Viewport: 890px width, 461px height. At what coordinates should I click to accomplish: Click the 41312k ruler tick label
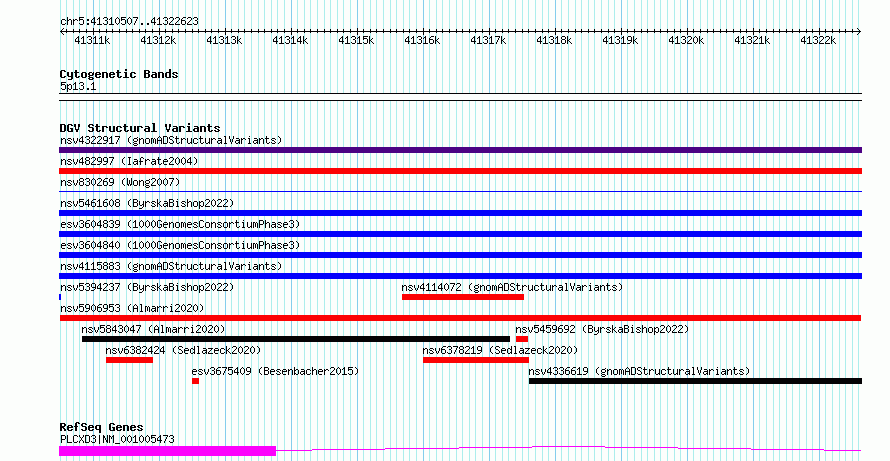click(x=158, y=41)
